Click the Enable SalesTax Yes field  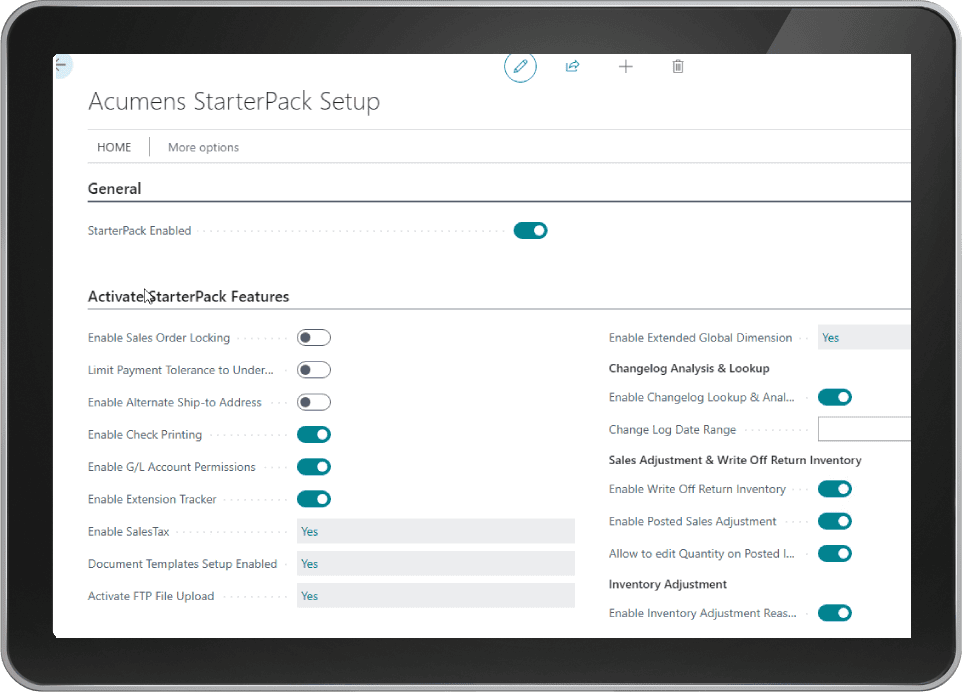pos(436,532)
